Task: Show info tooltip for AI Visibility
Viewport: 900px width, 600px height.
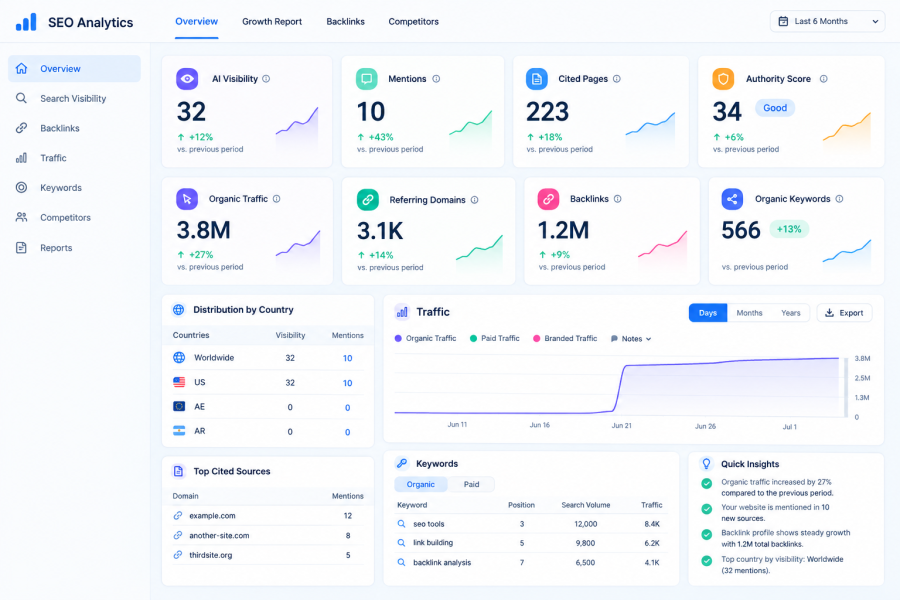Action: point(266,79)
